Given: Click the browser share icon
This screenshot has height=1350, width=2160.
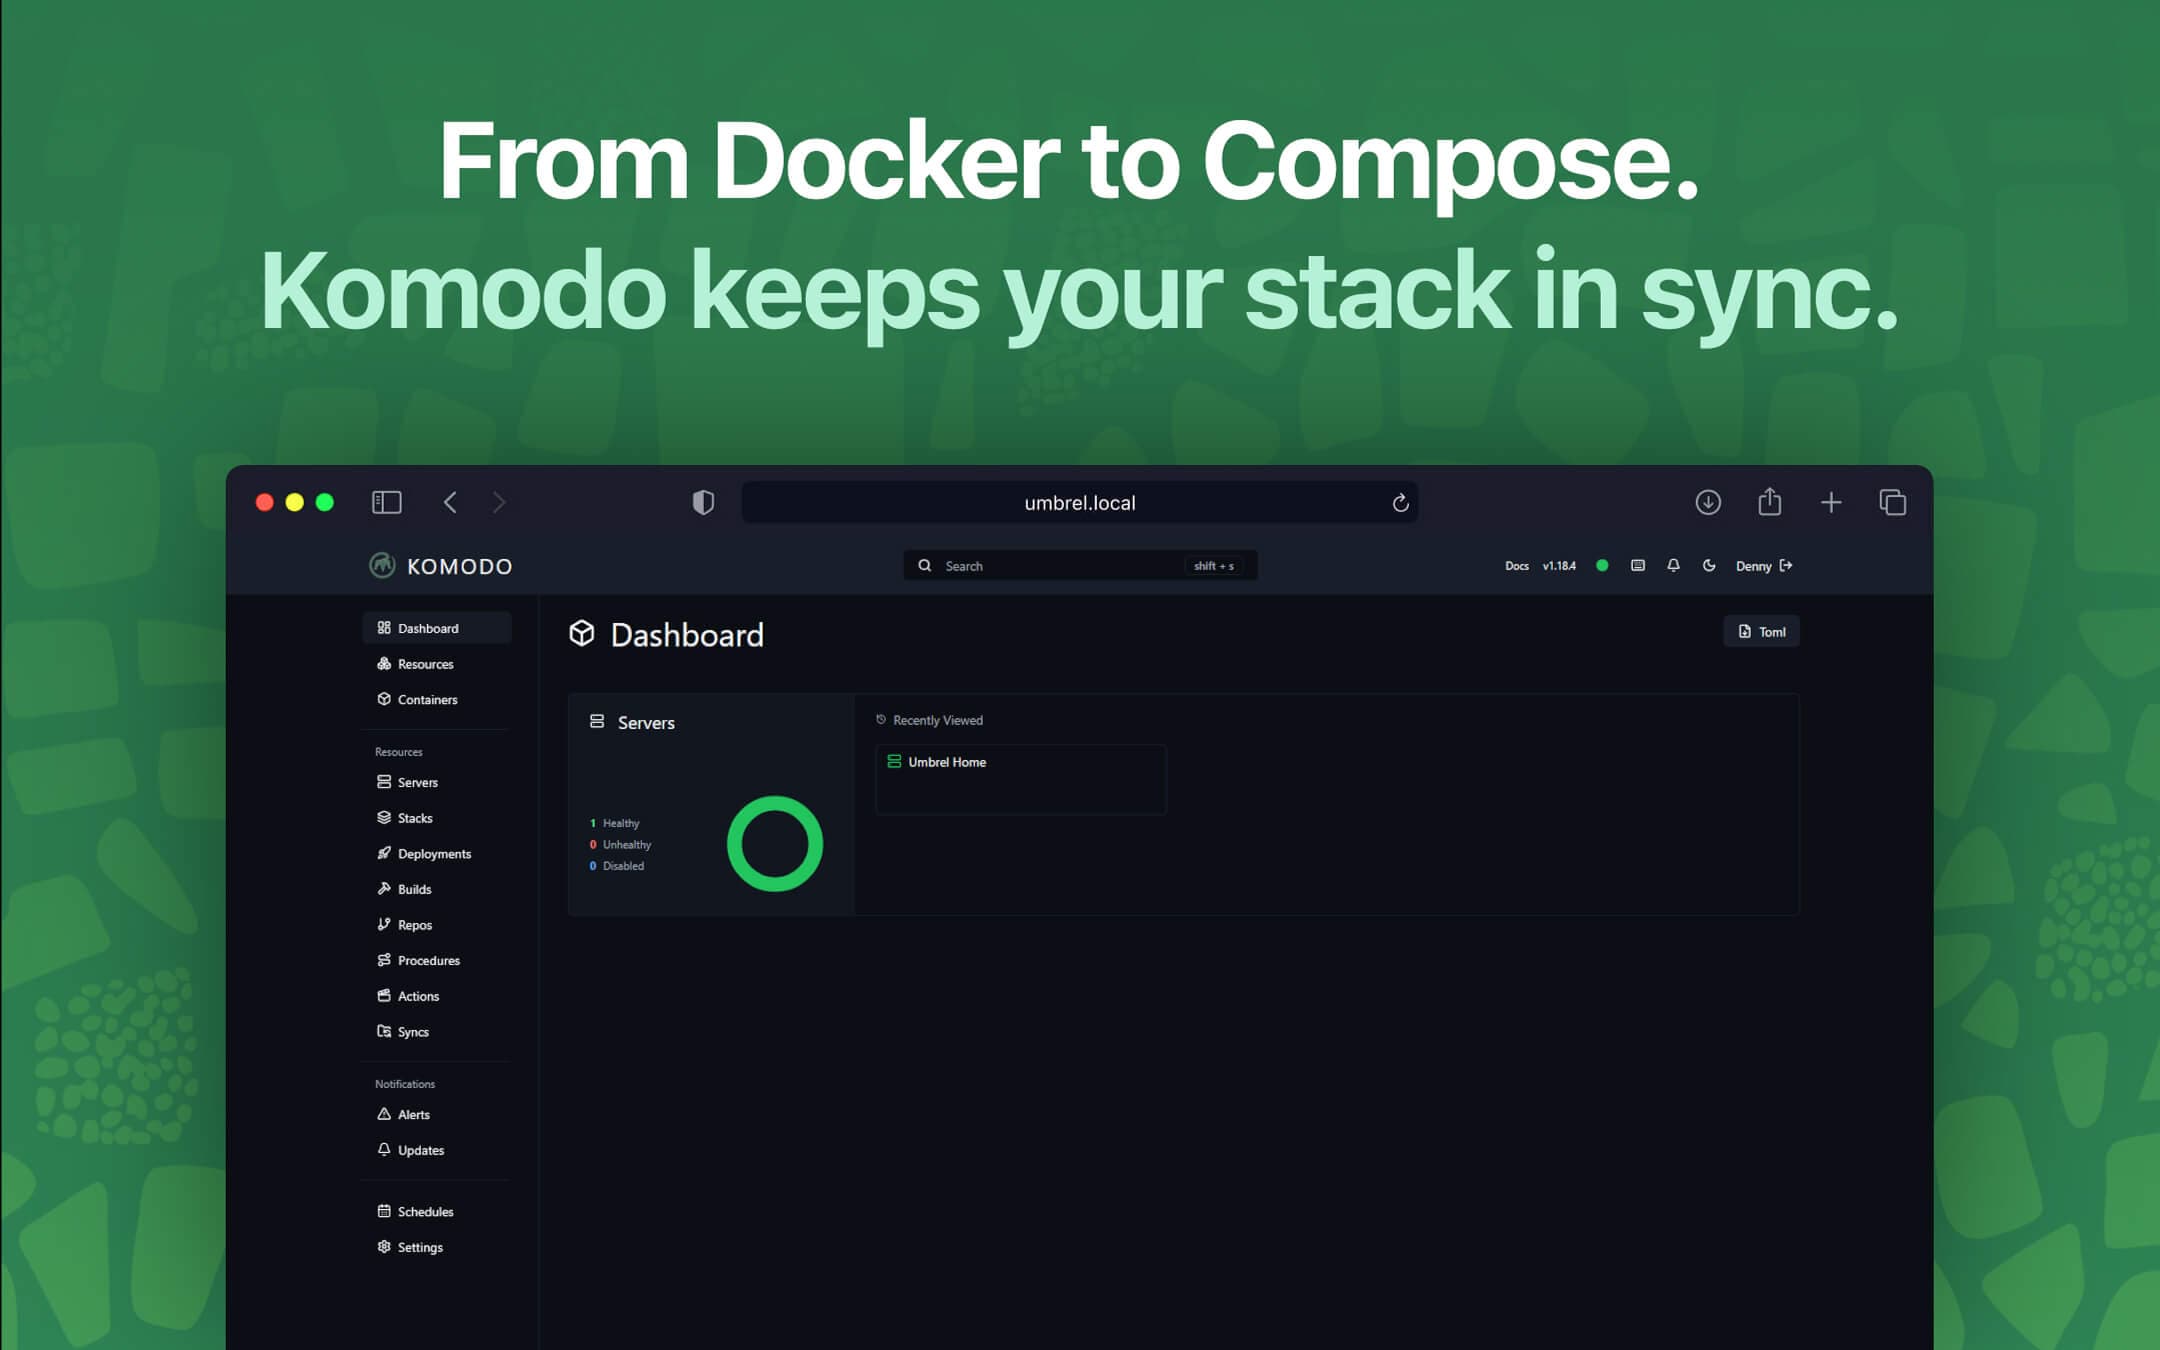Looking at the screenshot, I should (1769, 502).
